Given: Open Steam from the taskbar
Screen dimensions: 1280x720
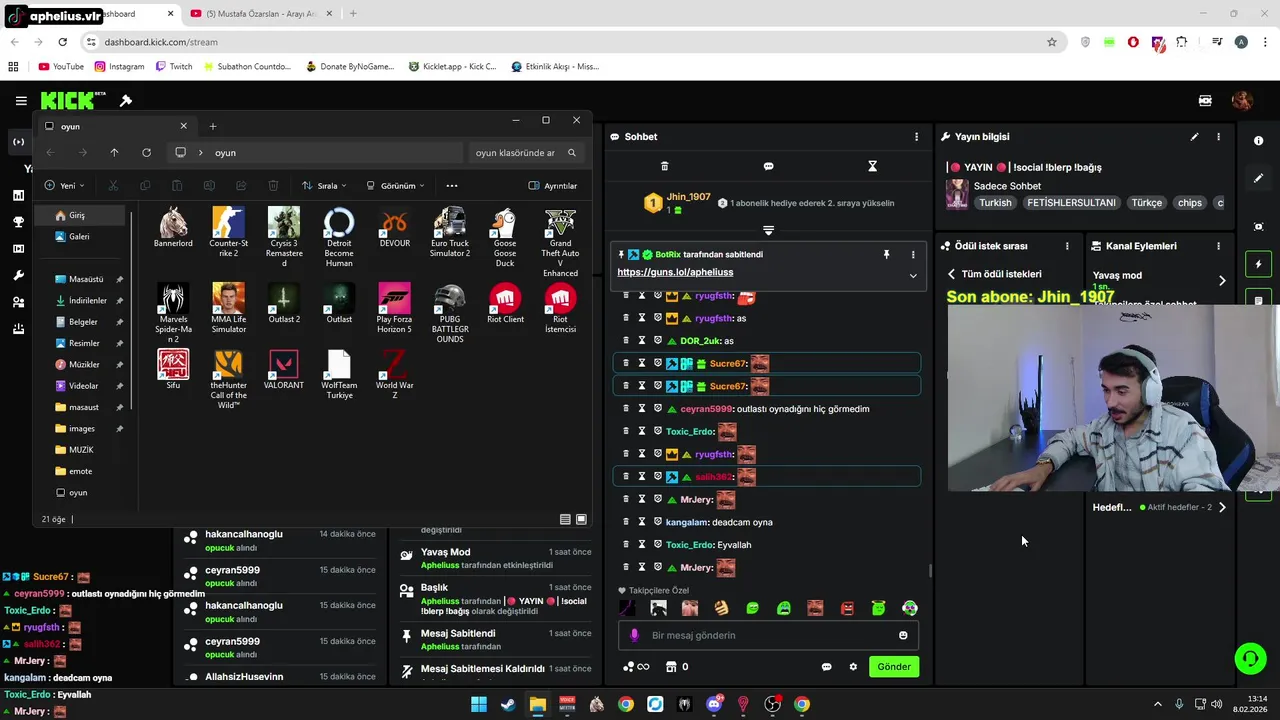Looking at the screenshot, I should click(508, 704).
